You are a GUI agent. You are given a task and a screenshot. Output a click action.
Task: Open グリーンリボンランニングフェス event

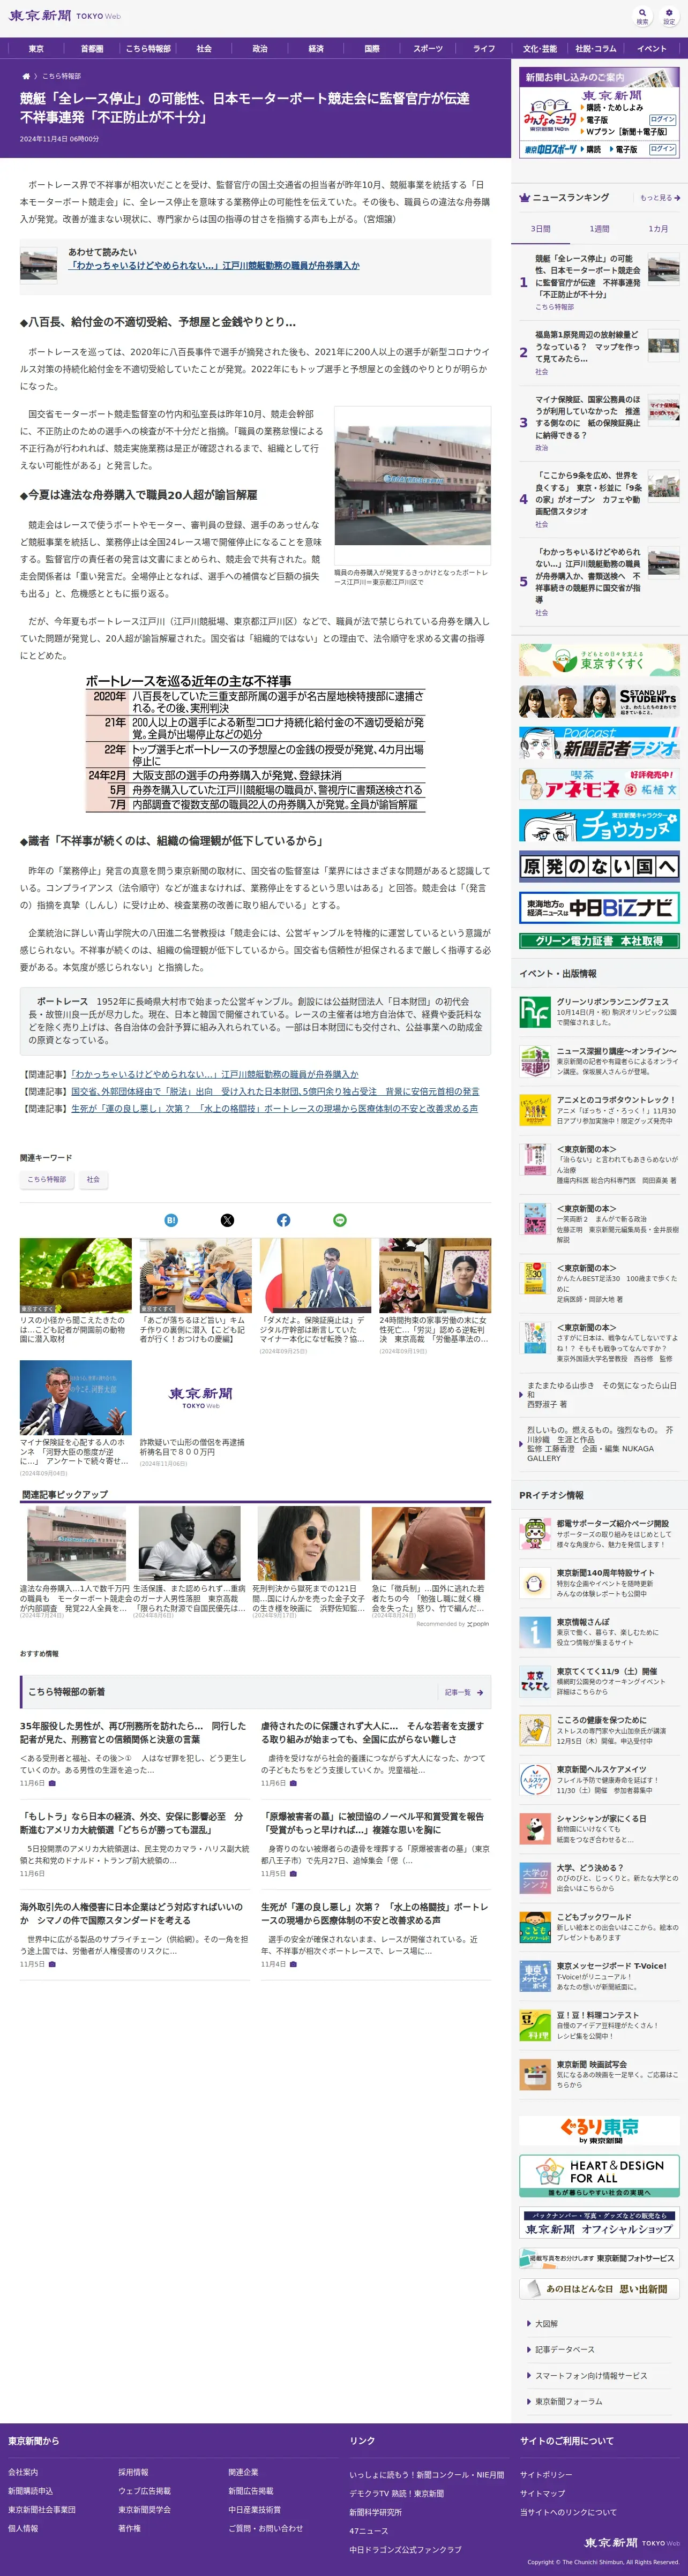(x=599, y=1011)
